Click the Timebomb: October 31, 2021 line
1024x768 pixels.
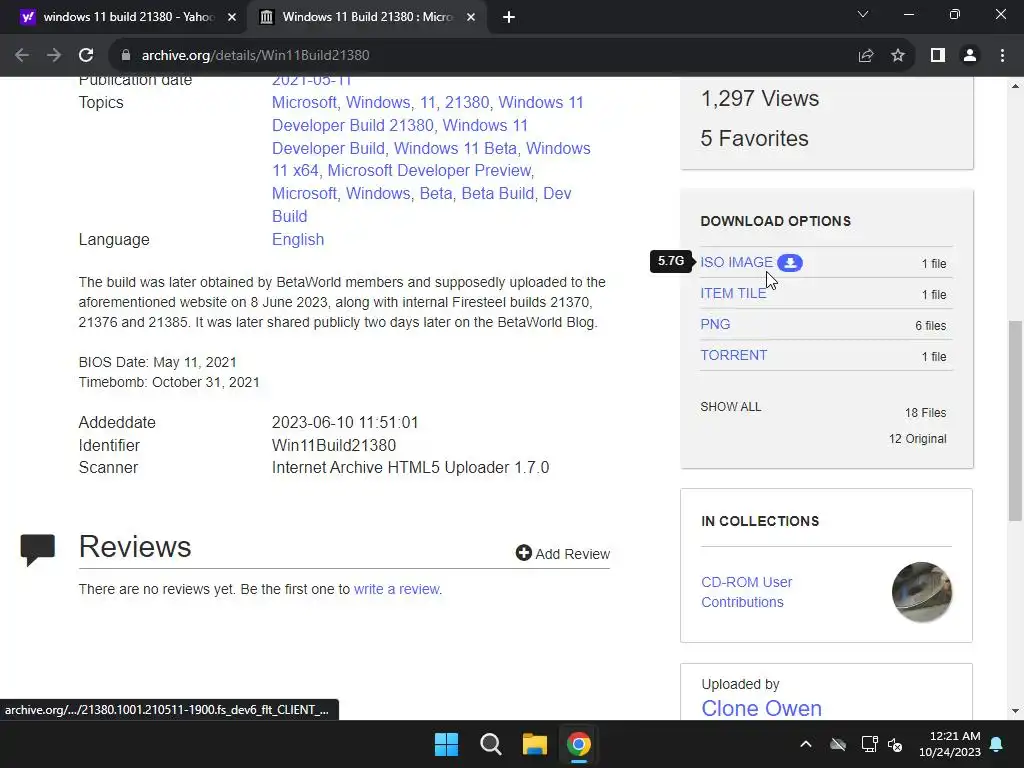click(168, 382)
